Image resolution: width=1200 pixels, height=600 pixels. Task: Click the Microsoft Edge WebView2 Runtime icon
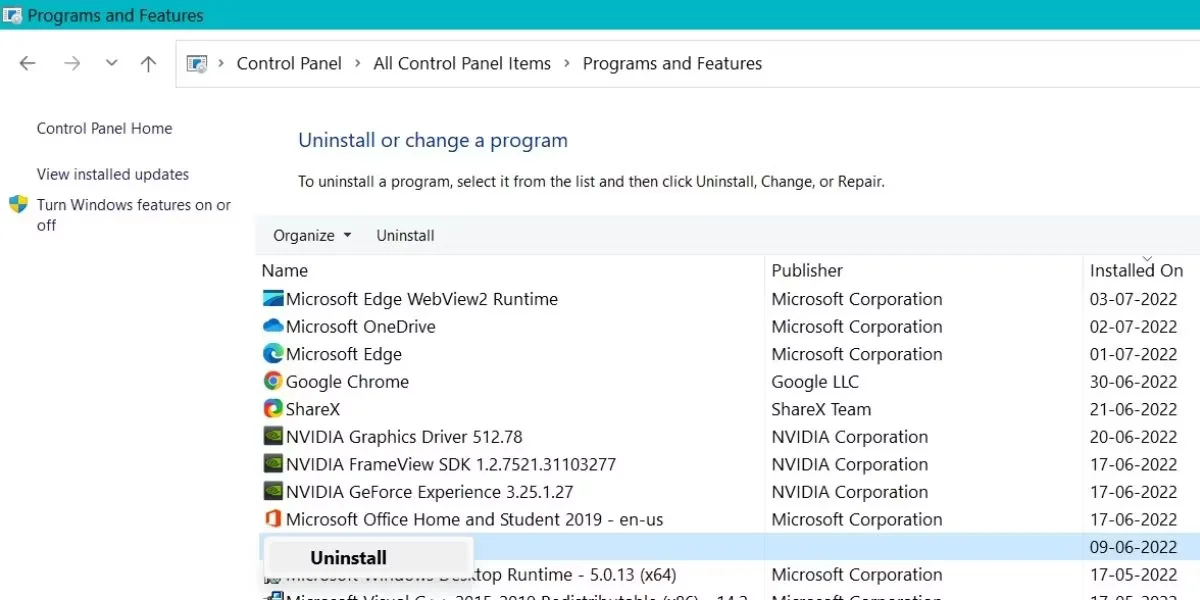(x=272, y=298)
